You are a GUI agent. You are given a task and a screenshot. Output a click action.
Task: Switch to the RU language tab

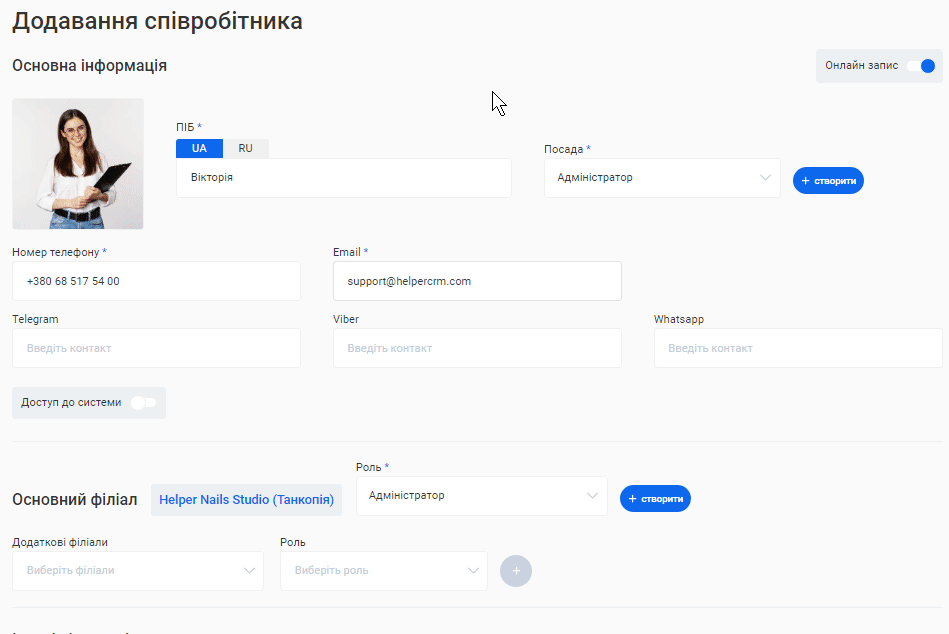245,148
